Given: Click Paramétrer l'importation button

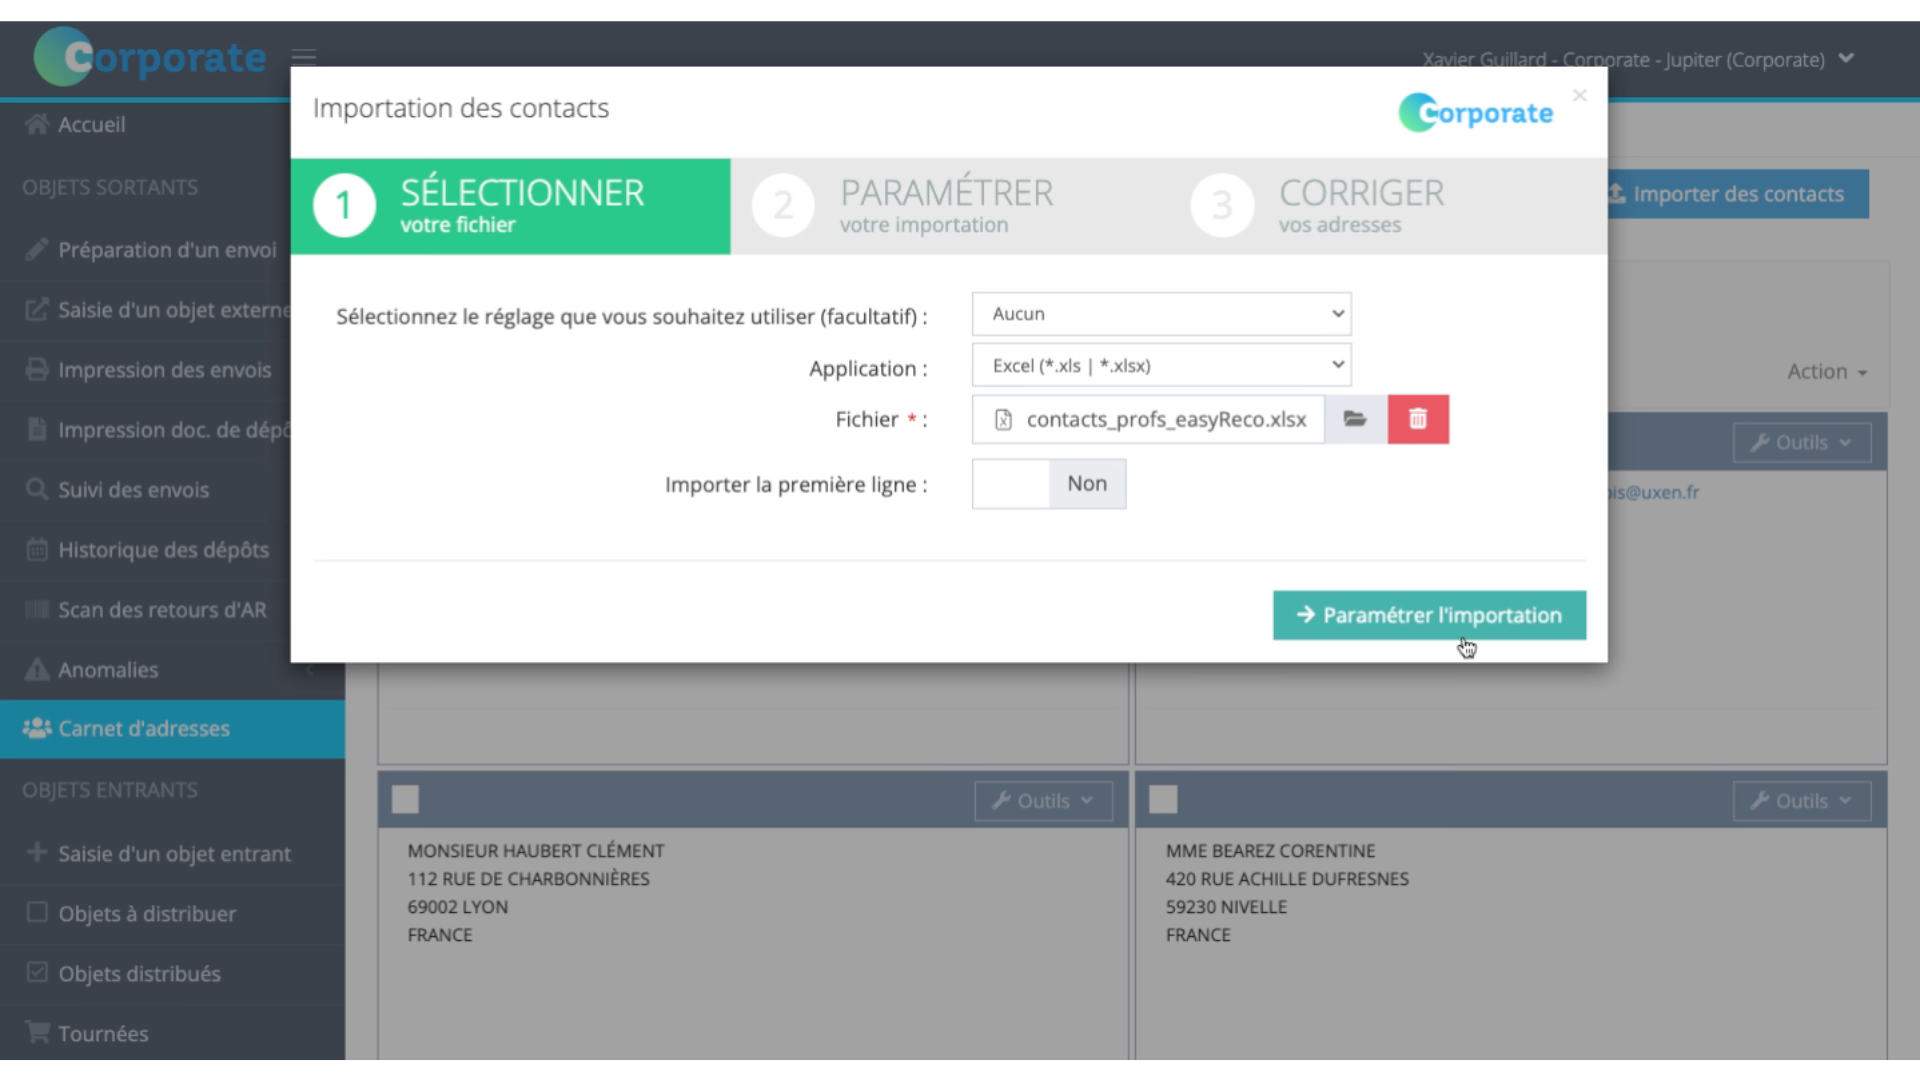Looking at the screenshot, I should pos(1429,615).
